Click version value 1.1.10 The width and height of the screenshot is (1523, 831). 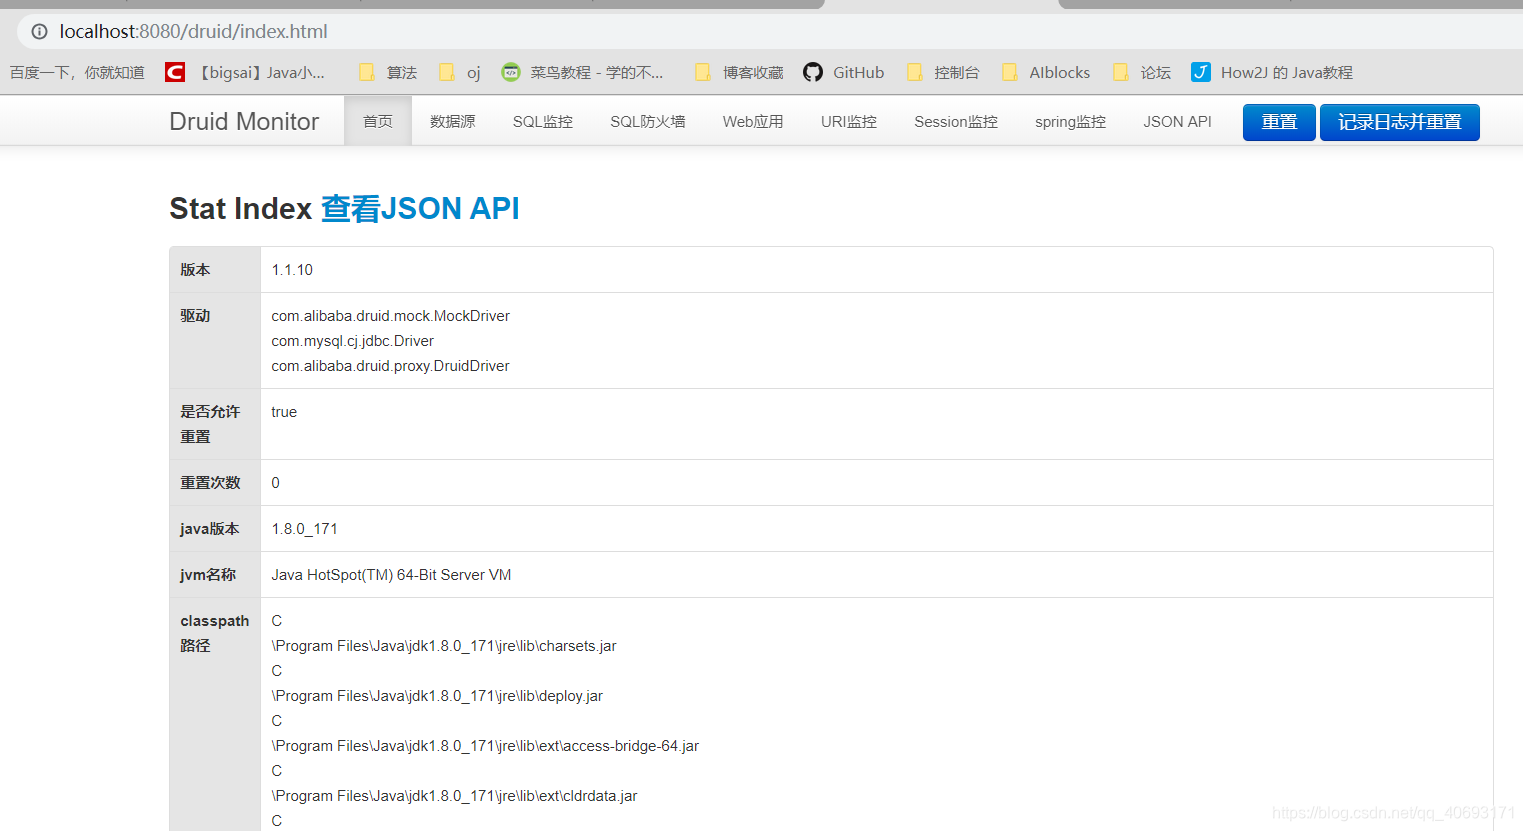292,270
